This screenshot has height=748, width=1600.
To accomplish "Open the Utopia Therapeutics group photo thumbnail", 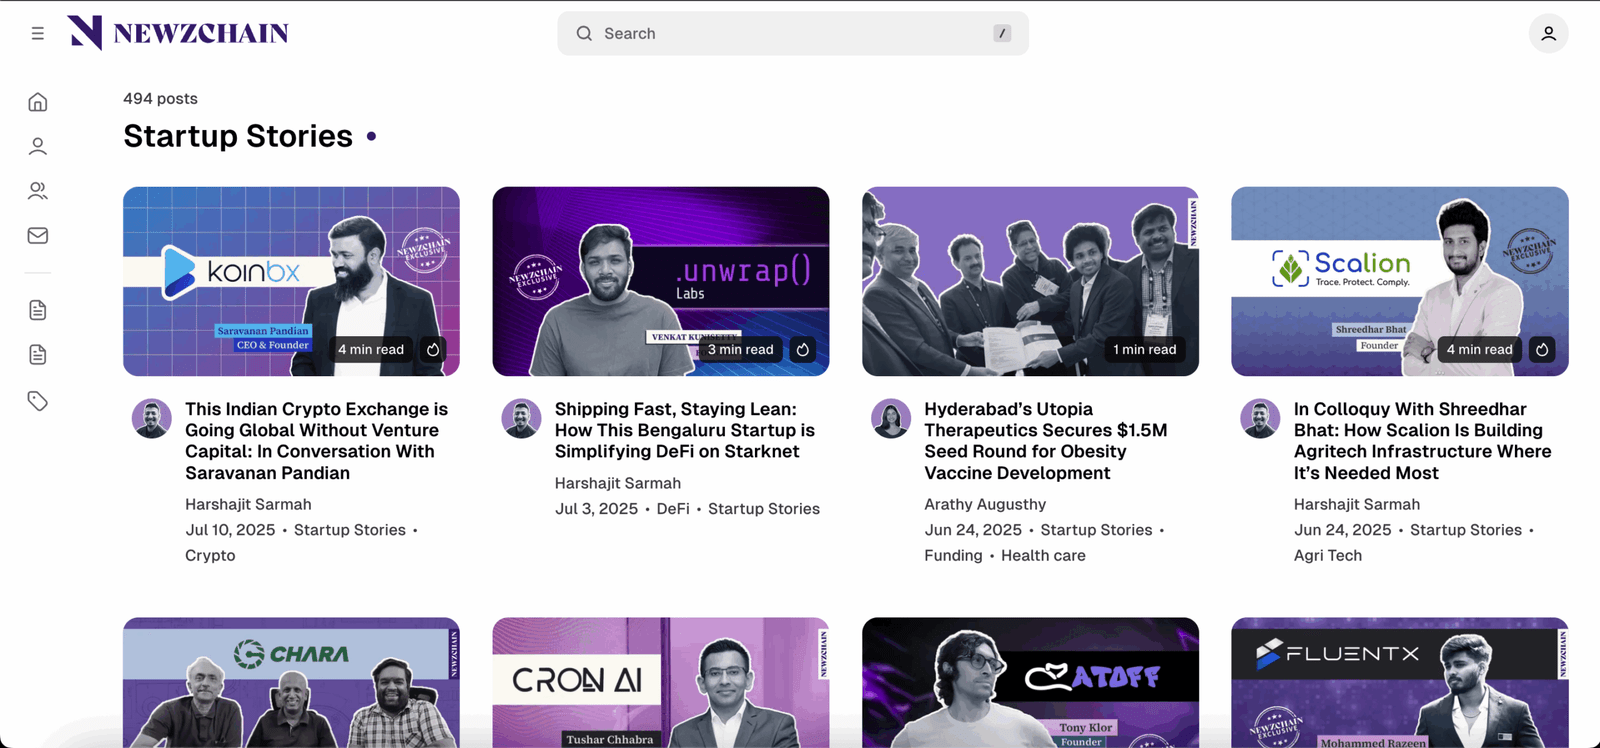I will pyautogui.click(x=1030, y=281).
